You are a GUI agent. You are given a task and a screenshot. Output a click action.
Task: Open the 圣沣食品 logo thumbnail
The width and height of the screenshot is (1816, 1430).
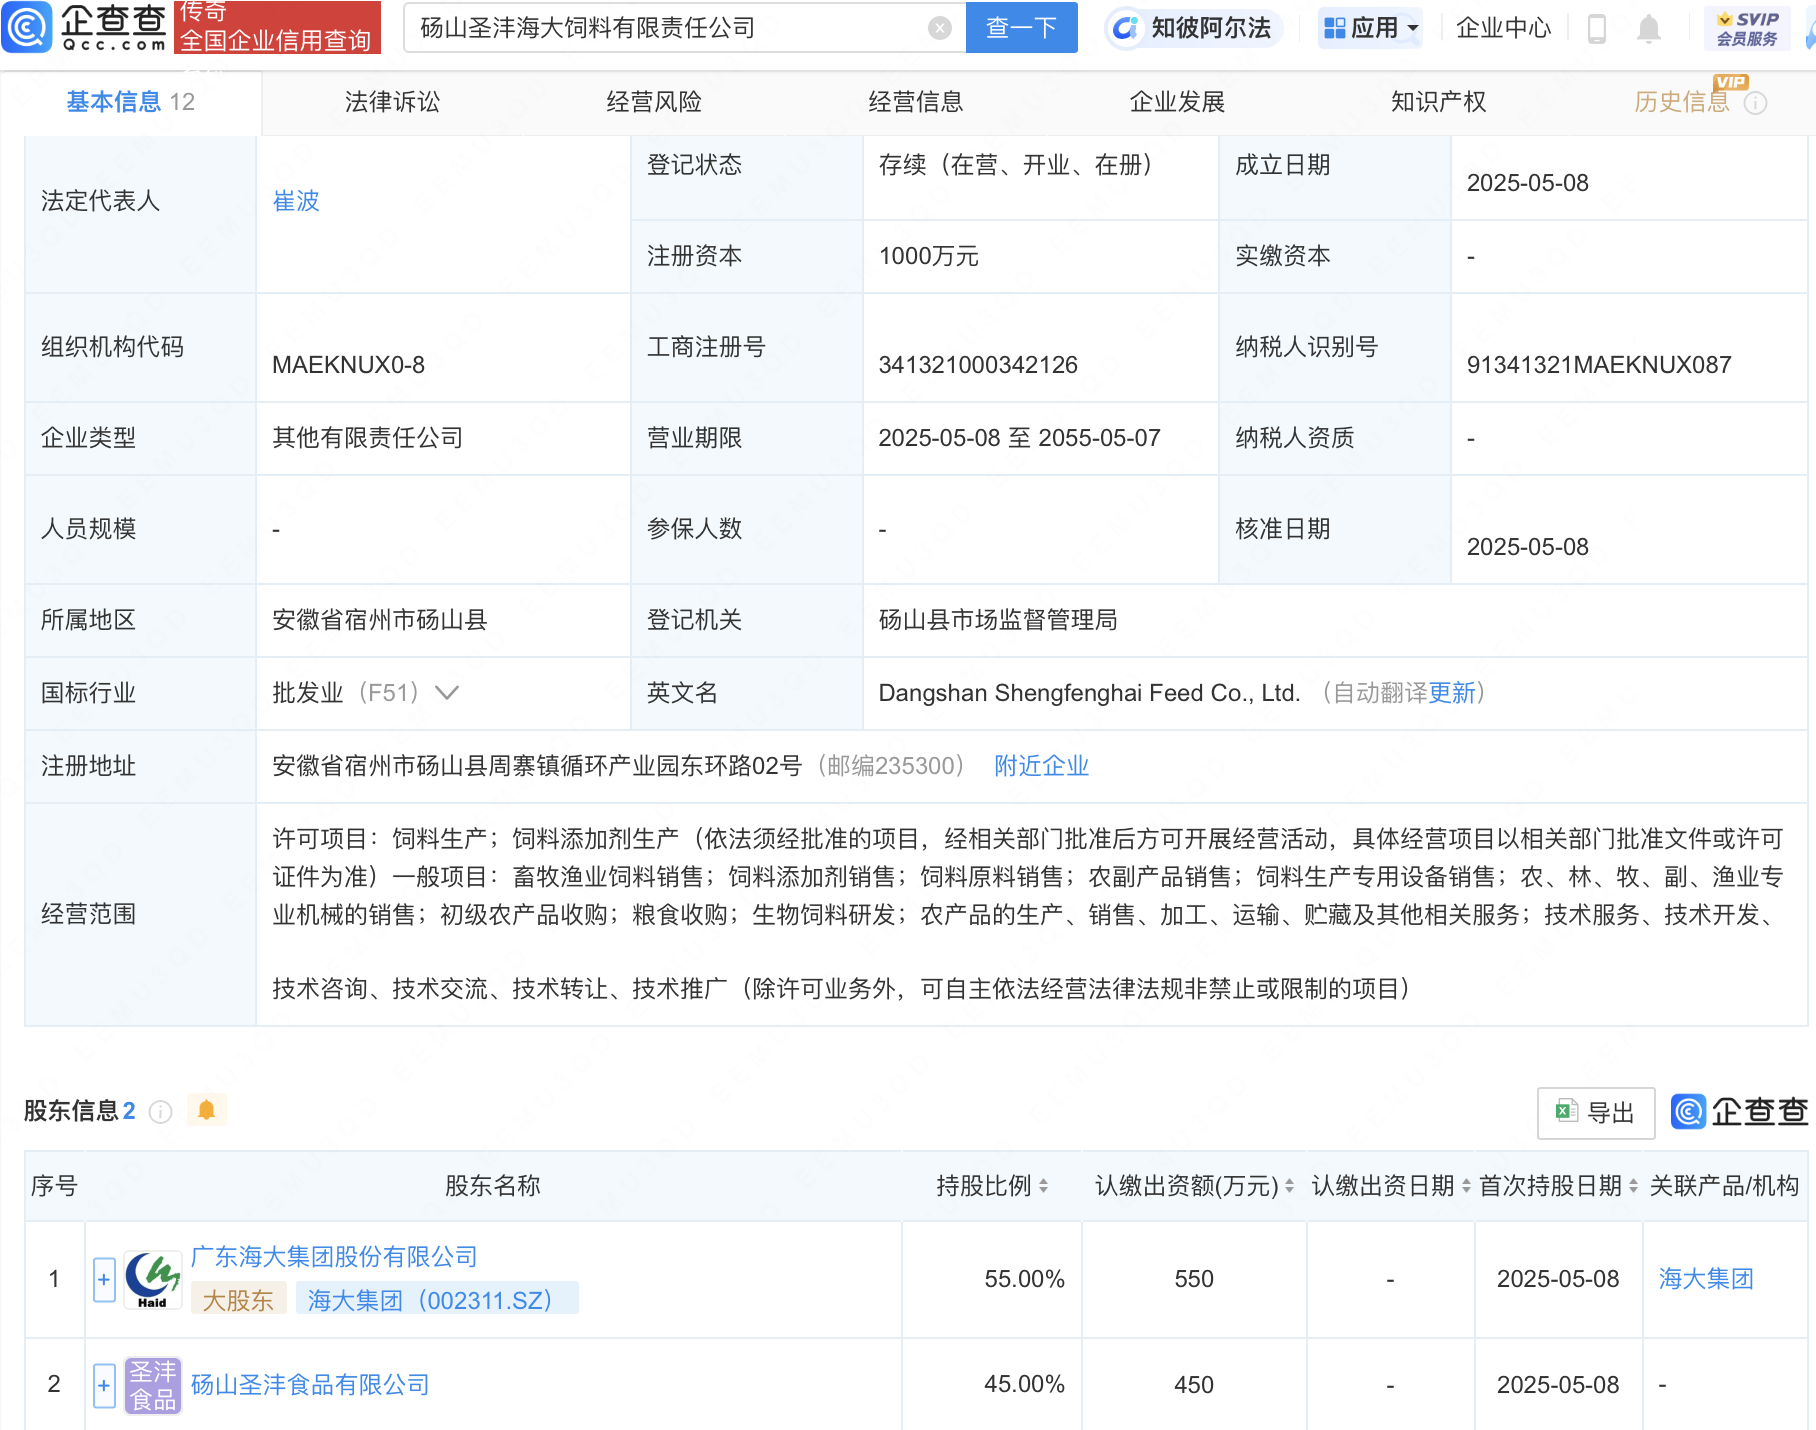(152, 1386)
